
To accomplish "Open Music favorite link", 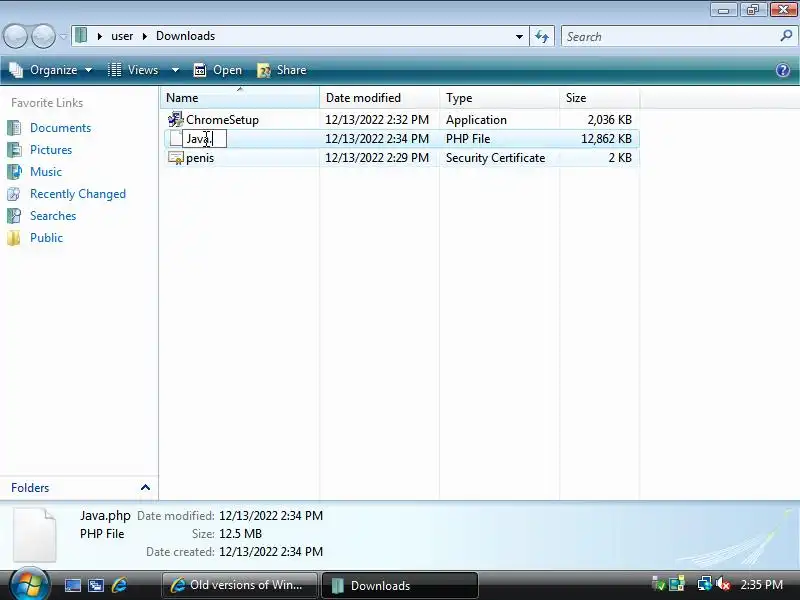I will 46,172.
